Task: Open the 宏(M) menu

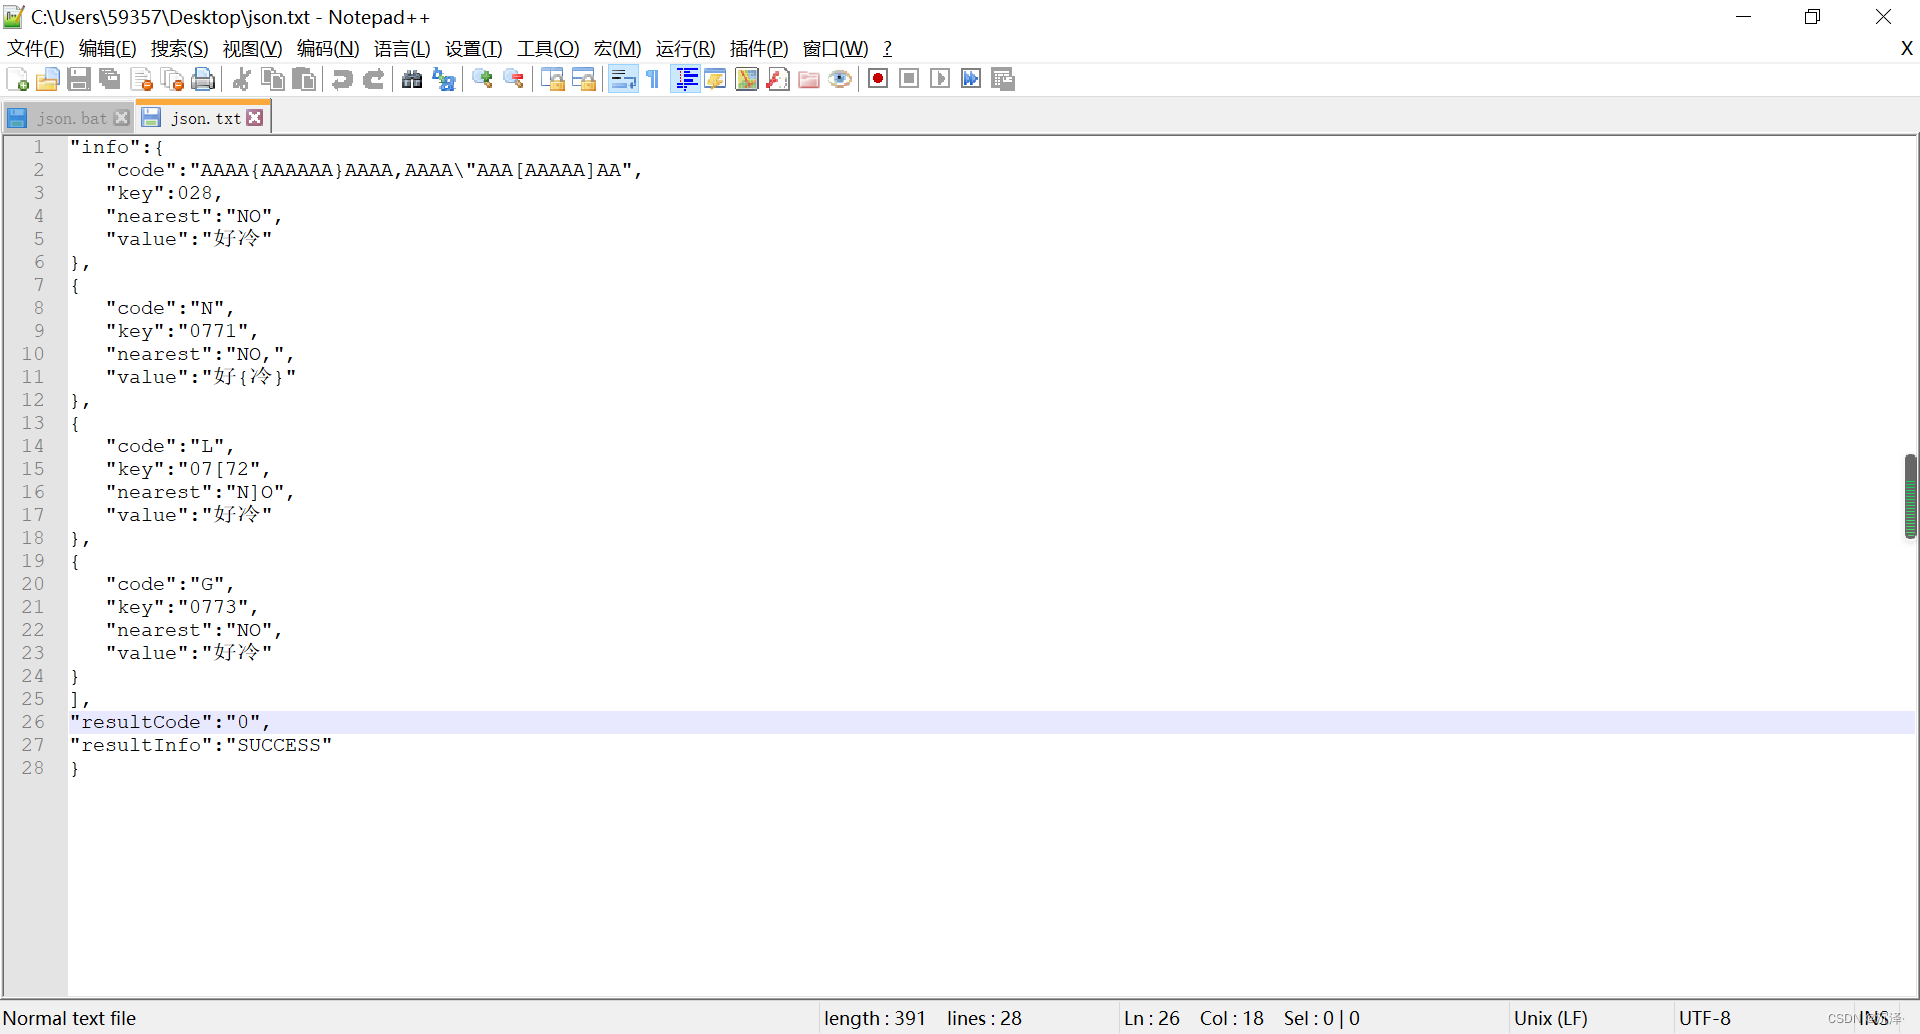Action: [x=617, y=48]
